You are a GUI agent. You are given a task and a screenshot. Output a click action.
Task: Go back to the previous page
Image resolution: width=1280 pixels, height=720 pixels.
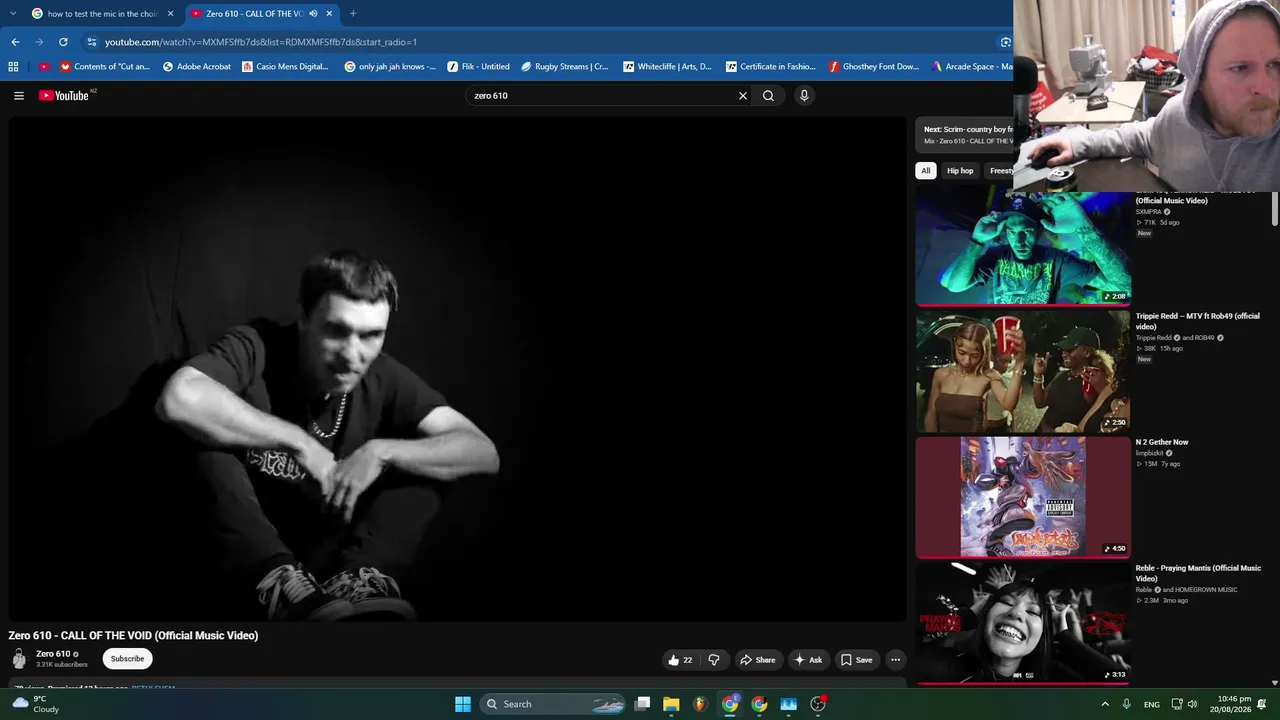pyautogui.click(x=15, y=42)
